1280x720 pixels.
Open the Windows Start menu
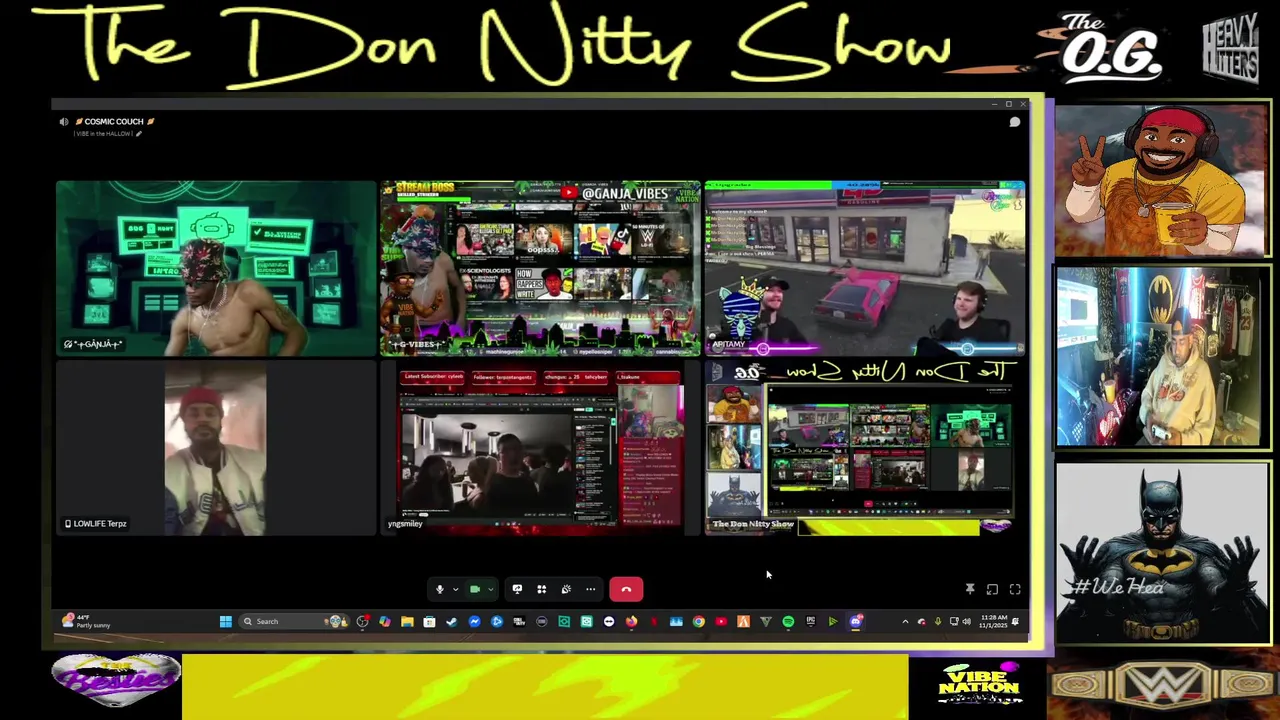coord(226,621)
